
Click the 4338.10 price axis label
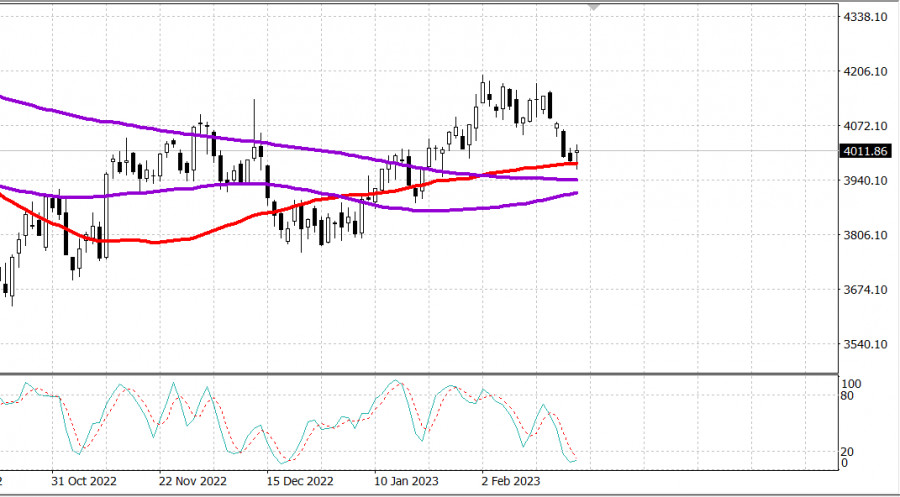click(x=867, y=18)
